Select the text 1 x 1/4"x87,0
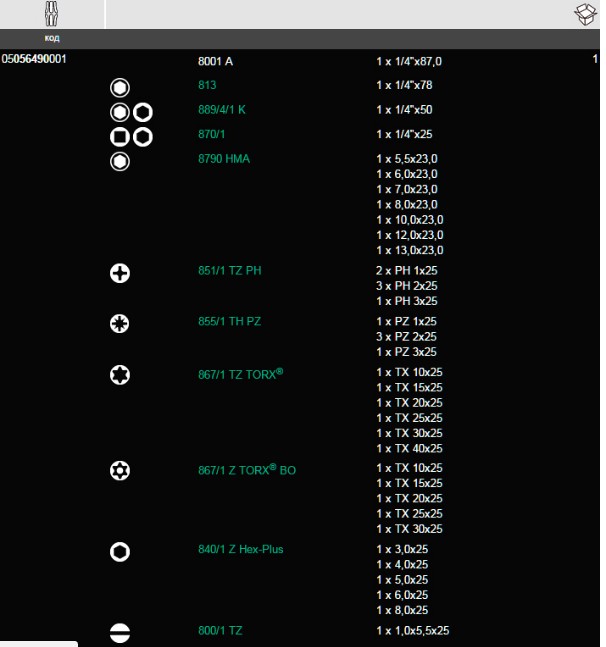This screenshot has height=647, width=606. [x=409, y=61]
